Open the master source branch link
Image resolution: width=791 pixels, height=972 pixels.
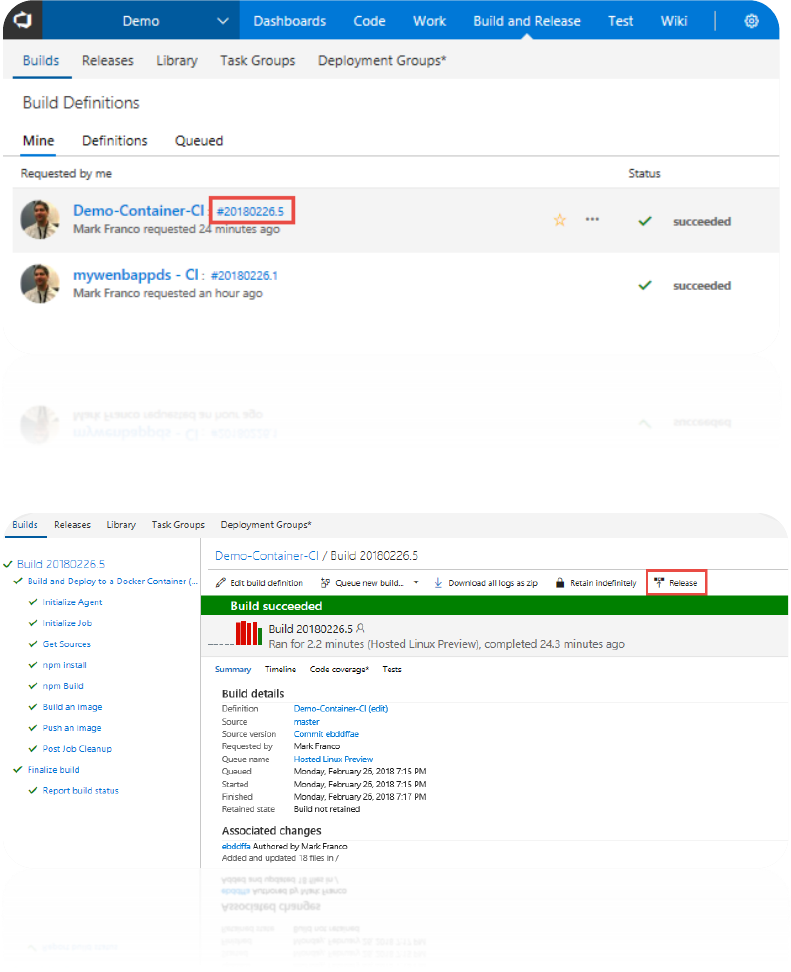click(306, 722)
